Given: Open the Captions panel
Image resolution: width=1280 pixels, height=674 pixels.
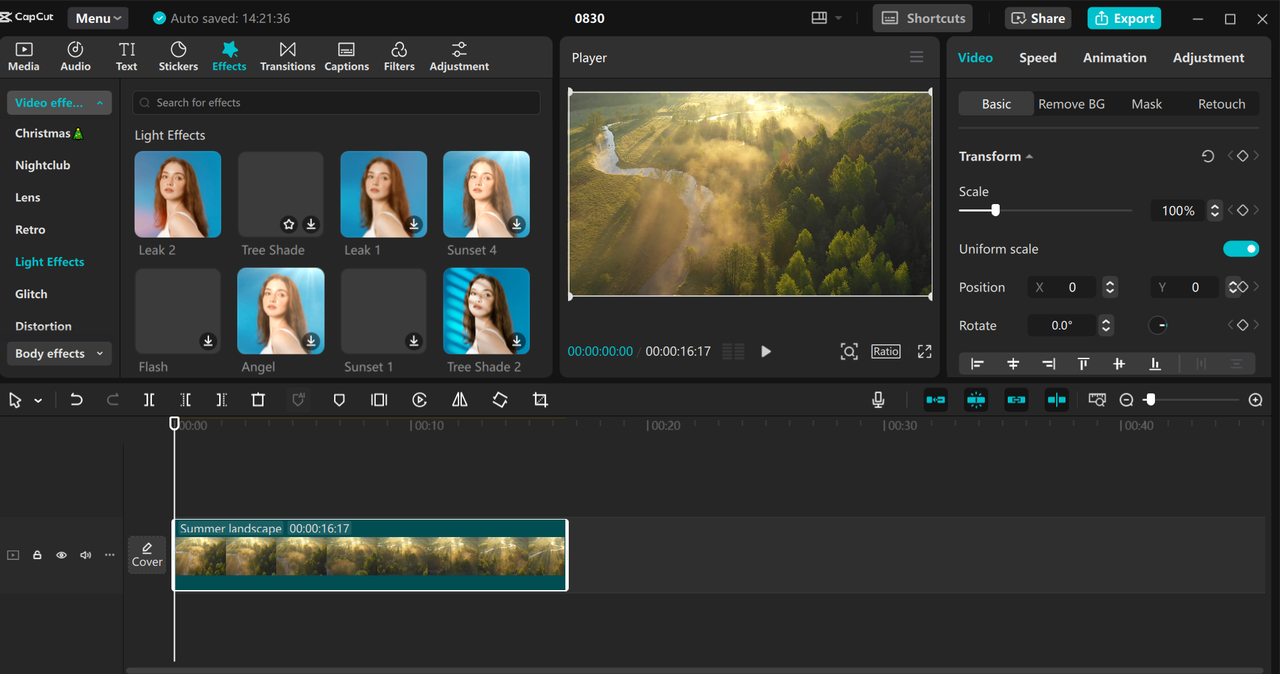Looking at the screenshot, I should (346, 57).
